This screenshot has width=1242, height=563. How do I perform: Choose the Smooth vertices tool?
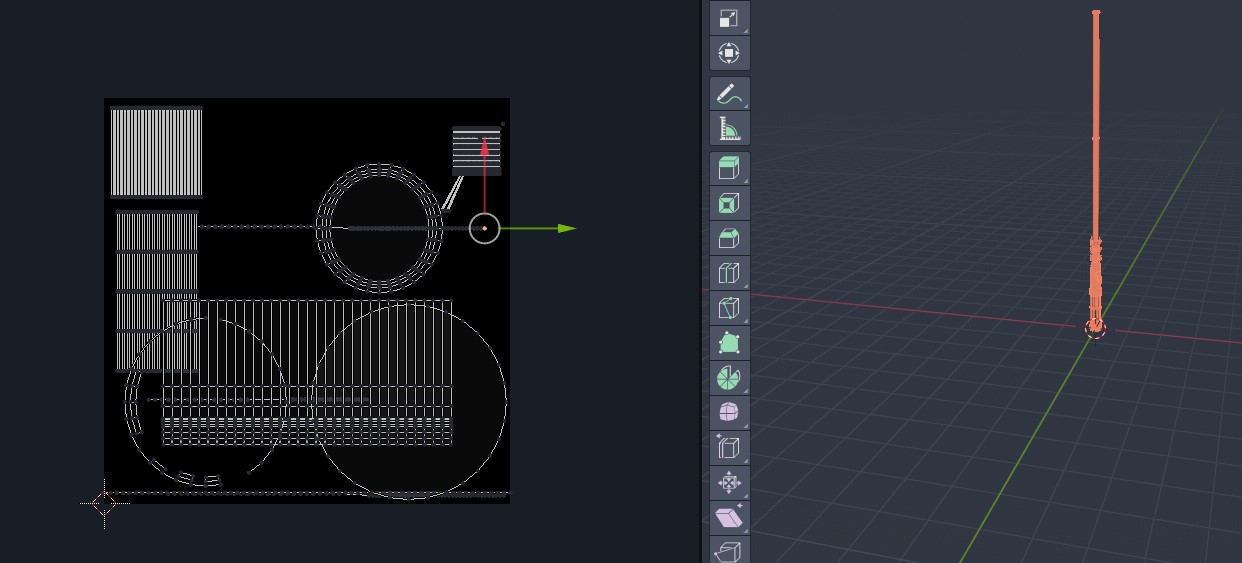729,413
